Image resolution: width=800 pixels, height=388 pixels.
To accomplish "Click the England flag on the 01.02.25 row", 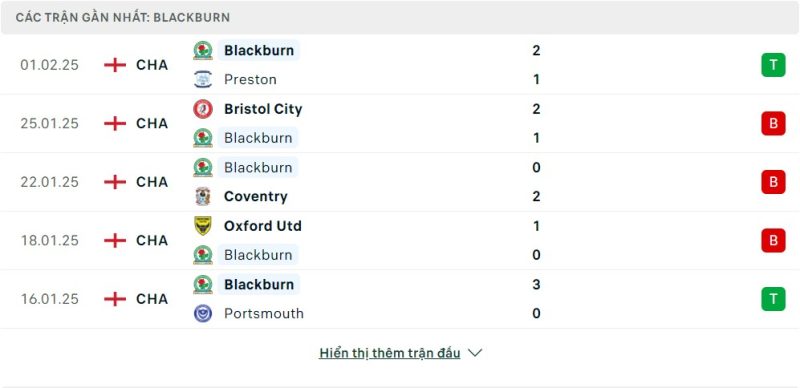I will click(115, 65).
